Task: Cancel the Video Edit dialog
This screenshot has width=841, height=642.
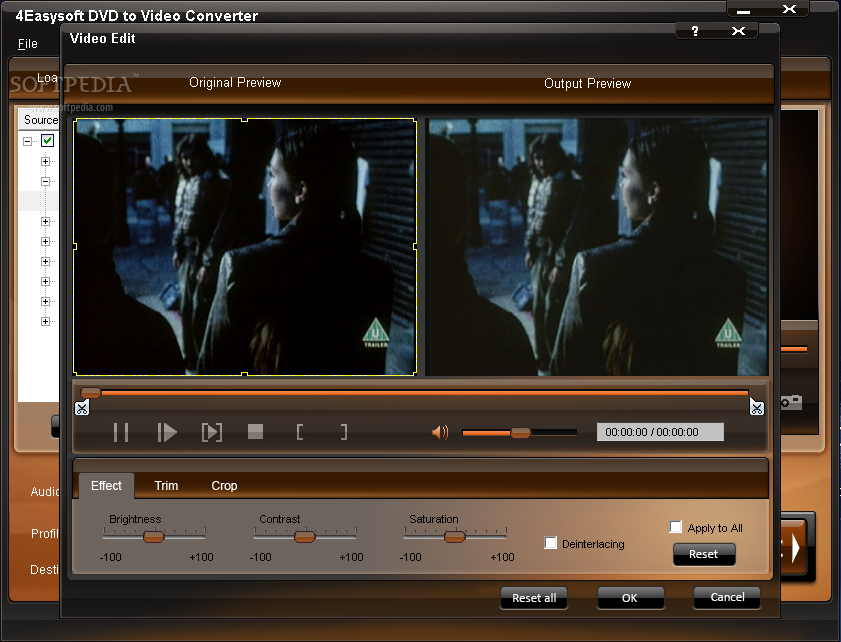Action: pos(727,597)
